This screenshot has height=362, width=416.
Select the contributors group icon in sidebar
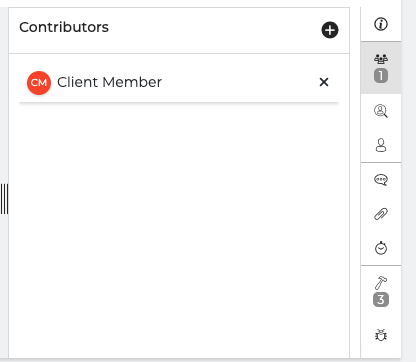click(381, 59)
